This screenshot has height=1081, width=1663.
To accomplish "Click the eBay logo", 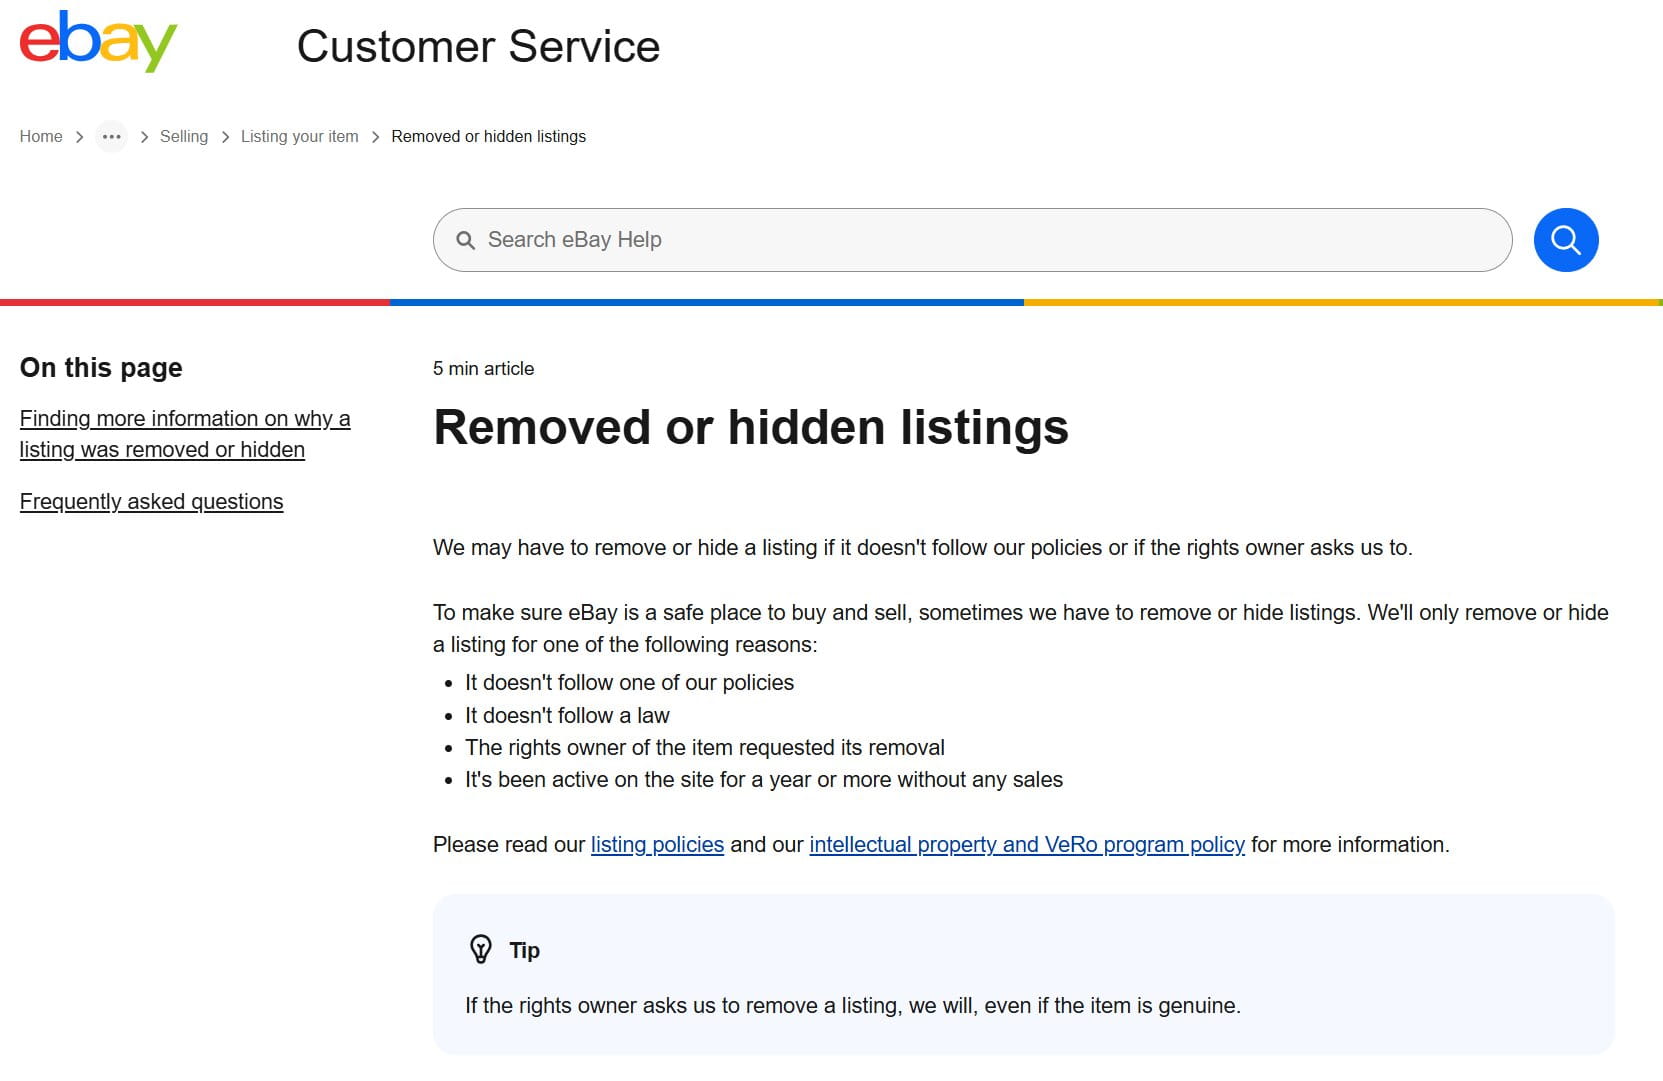I will click(x=98, y=41).
